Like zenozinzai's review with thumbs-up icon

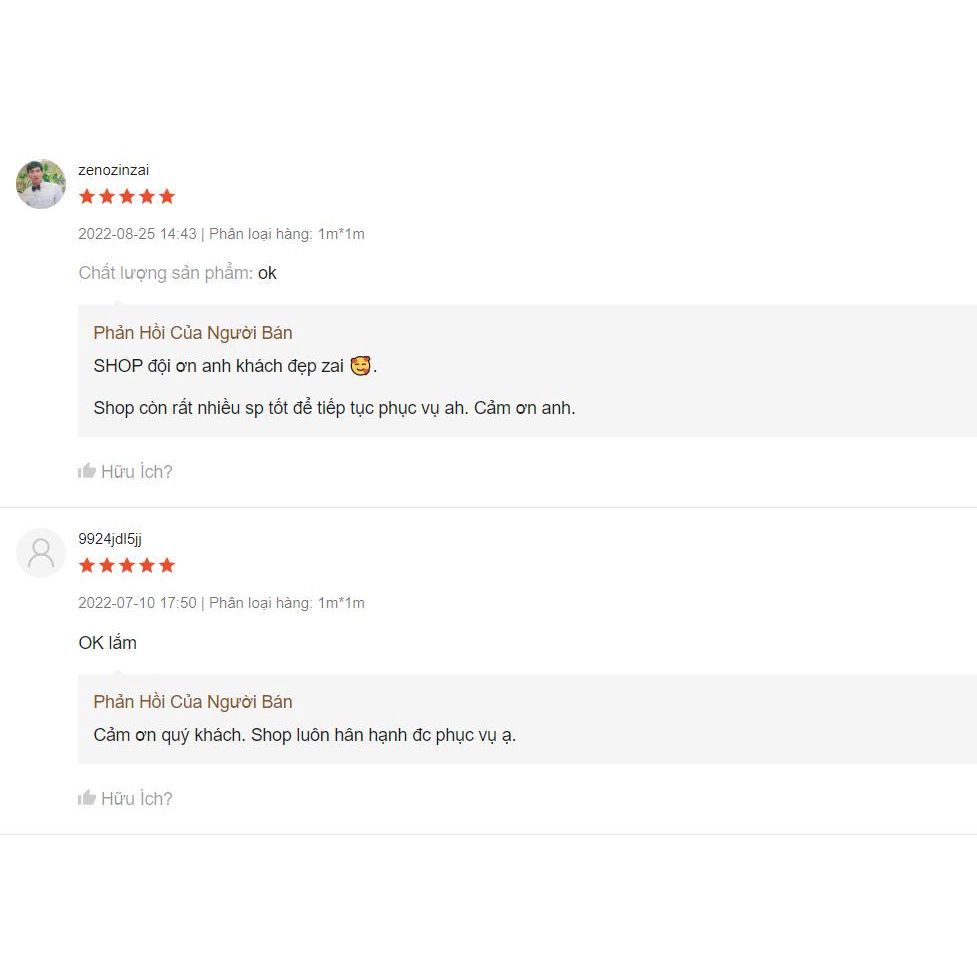(87, 471)
